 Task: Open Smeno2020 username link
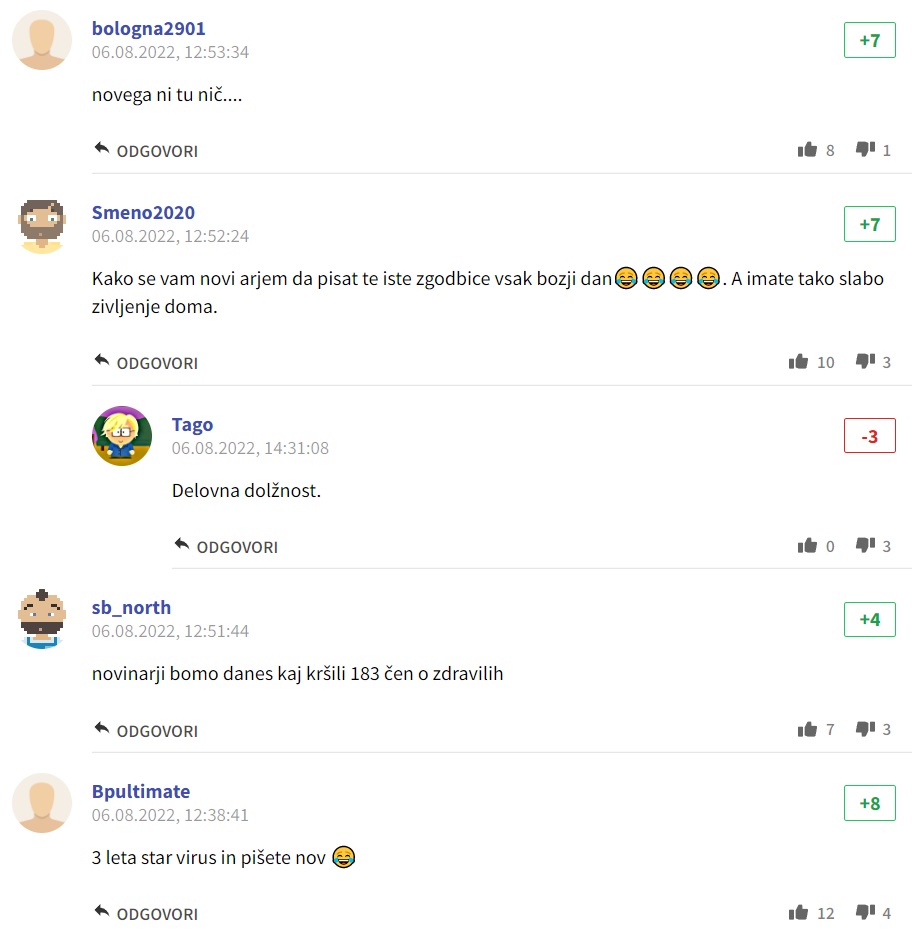tap(143, 212)
